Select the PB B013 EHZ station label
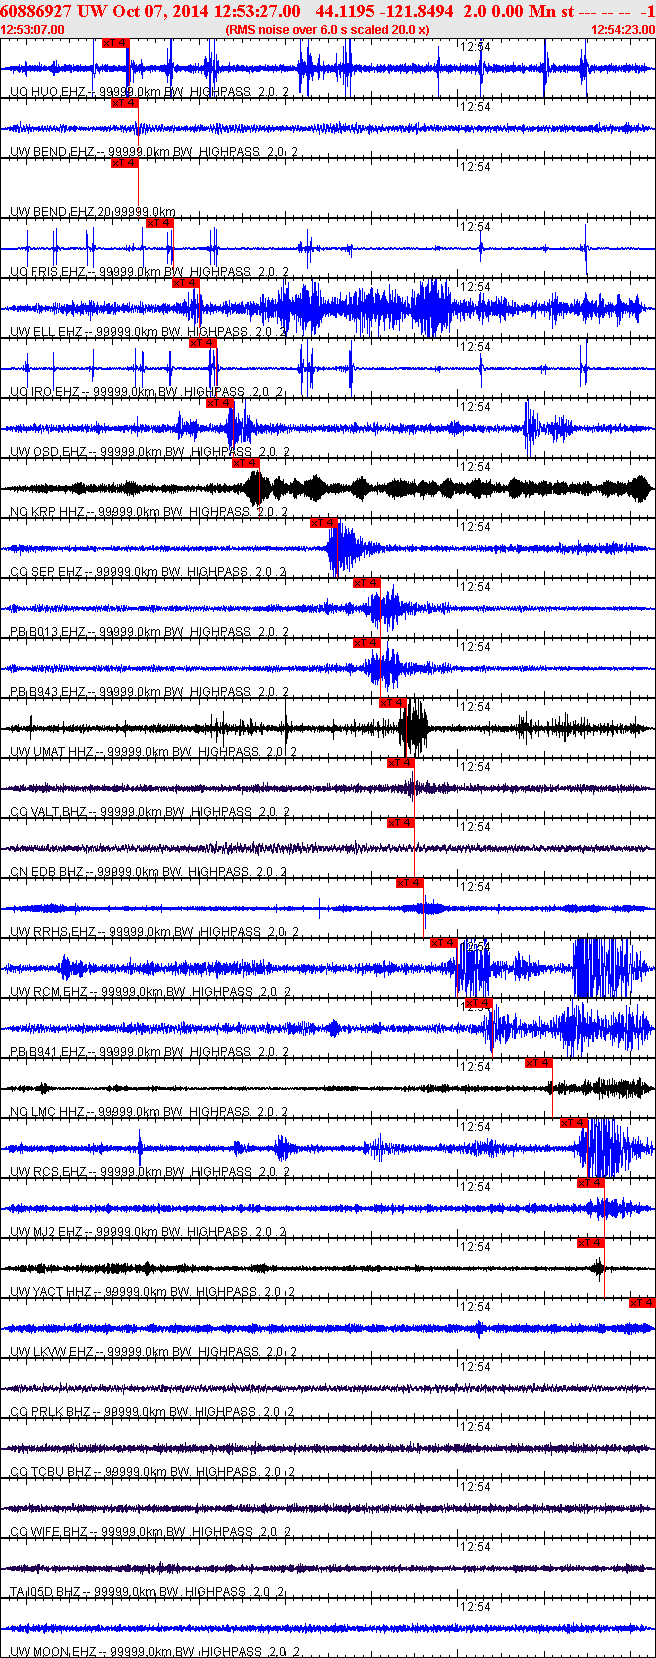Screen dimensions: 656x1658 pyautogui.click(x=150, y=632)
